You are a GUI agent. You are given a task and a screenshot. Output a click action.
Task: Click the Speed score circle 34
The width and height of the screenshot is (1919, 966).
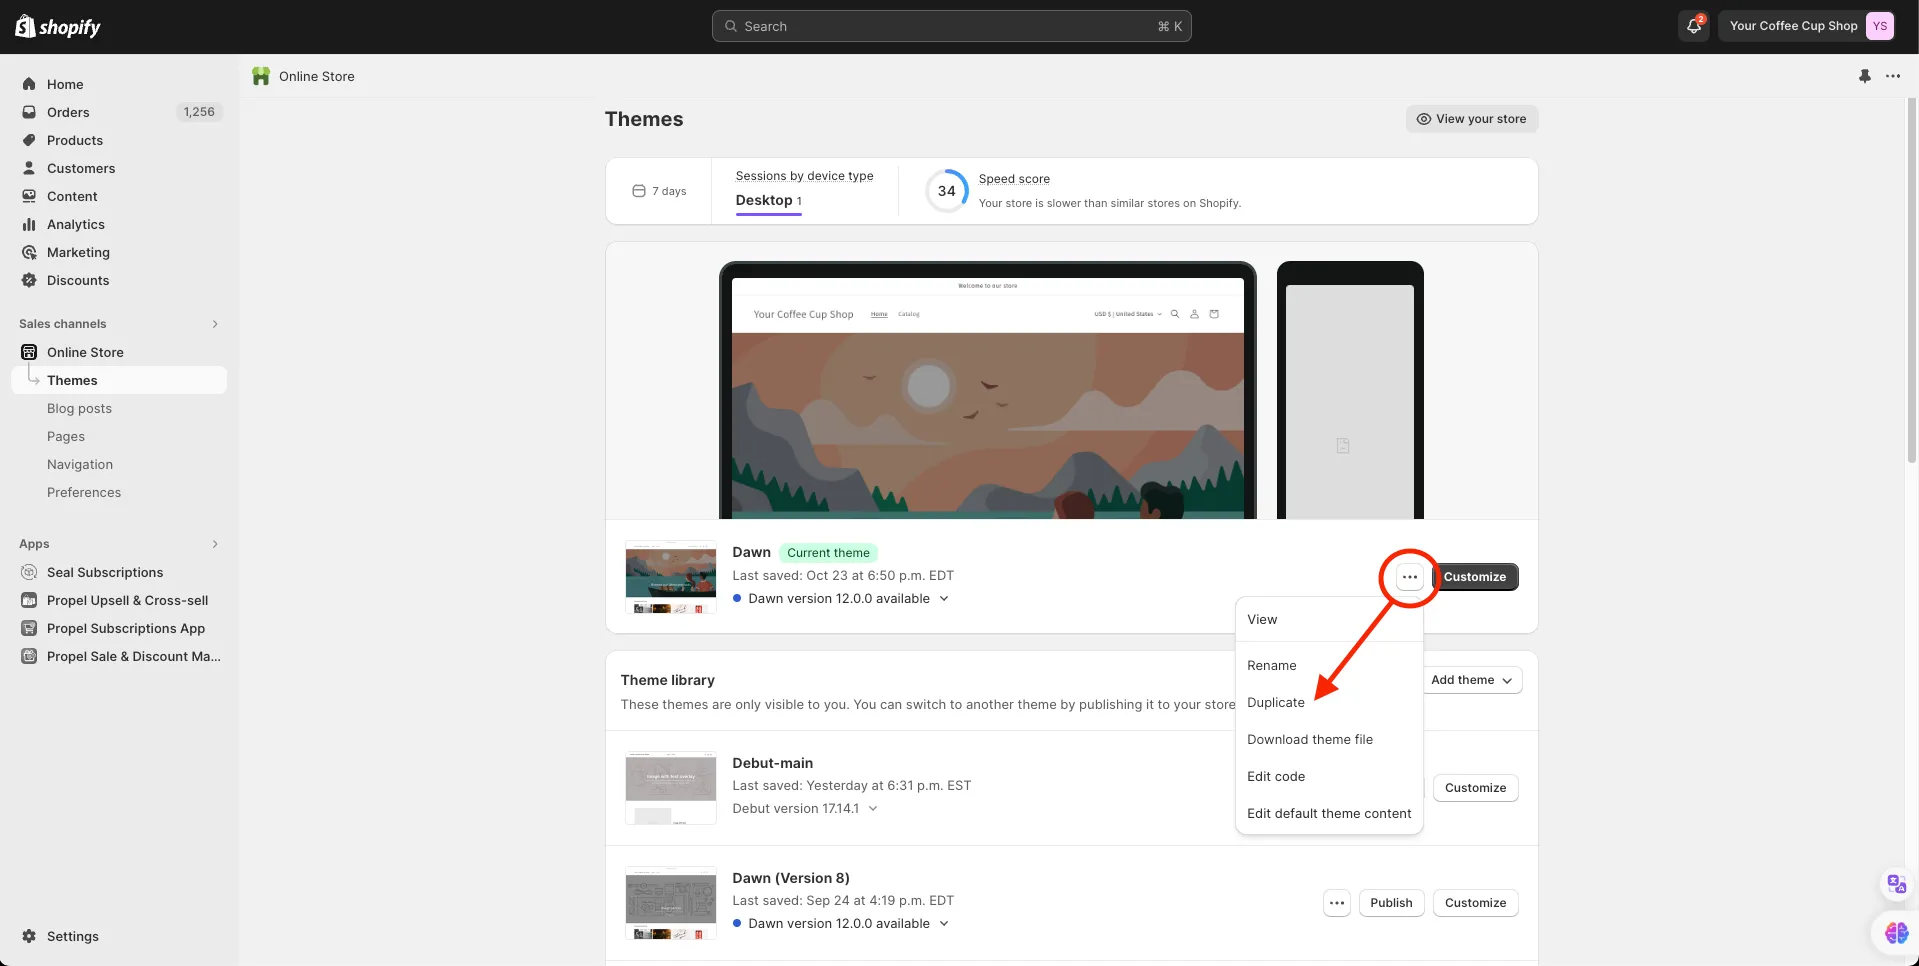click(946, 191)
